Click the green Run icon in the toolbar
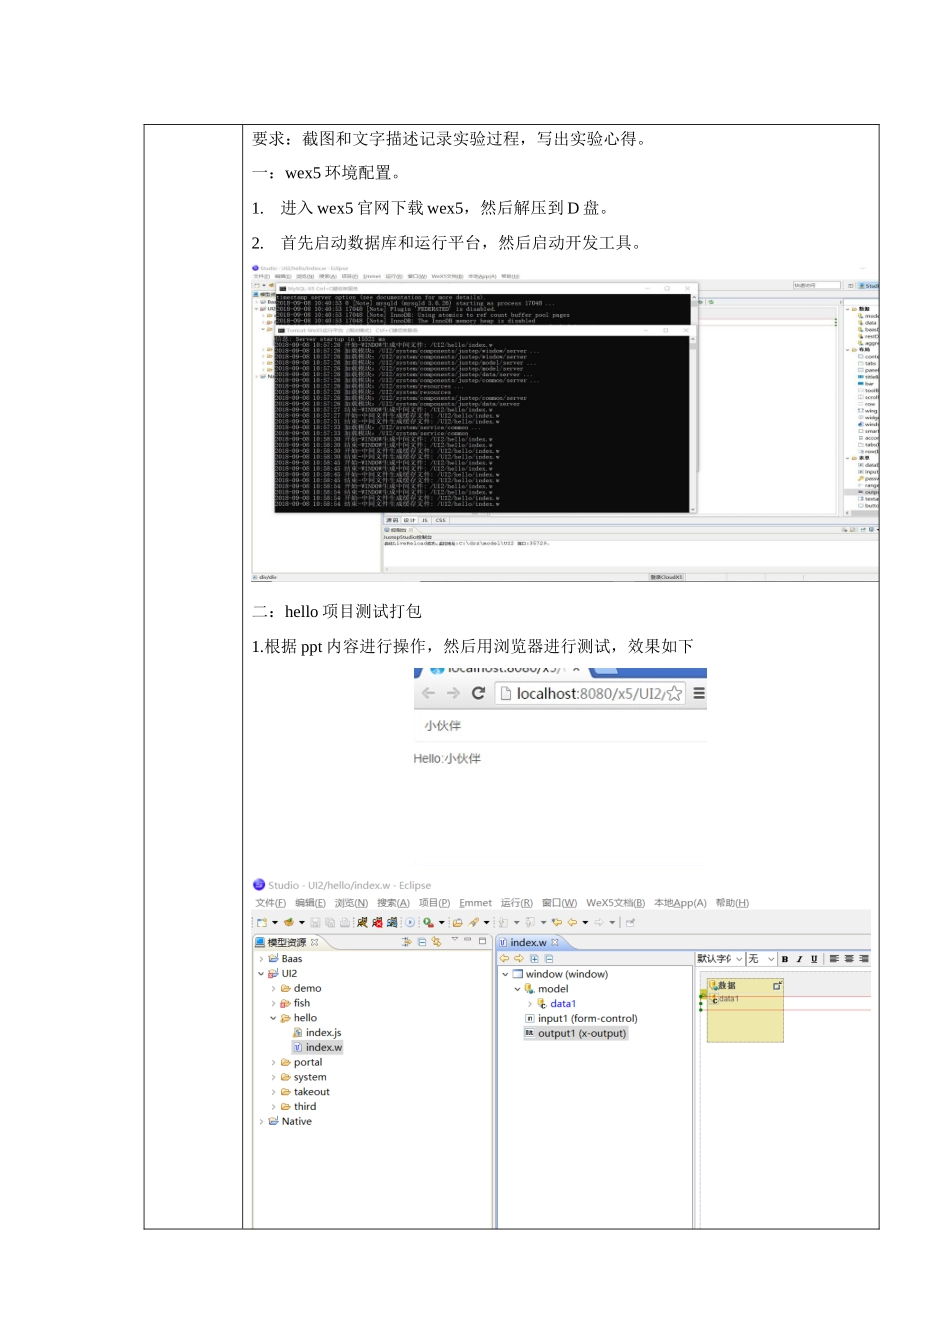 [427, 922]
